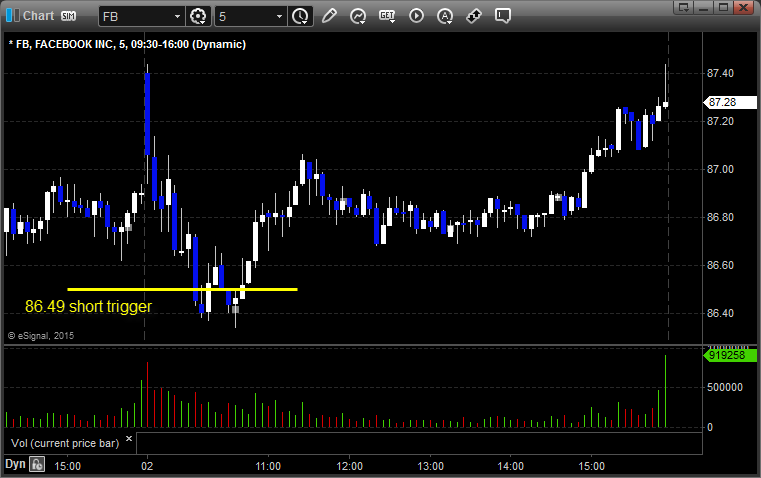The width and height of the screenshot is (761, 478).
Task: Select the '86.49 short trigger' annotation text
Action: click(88, 306)
